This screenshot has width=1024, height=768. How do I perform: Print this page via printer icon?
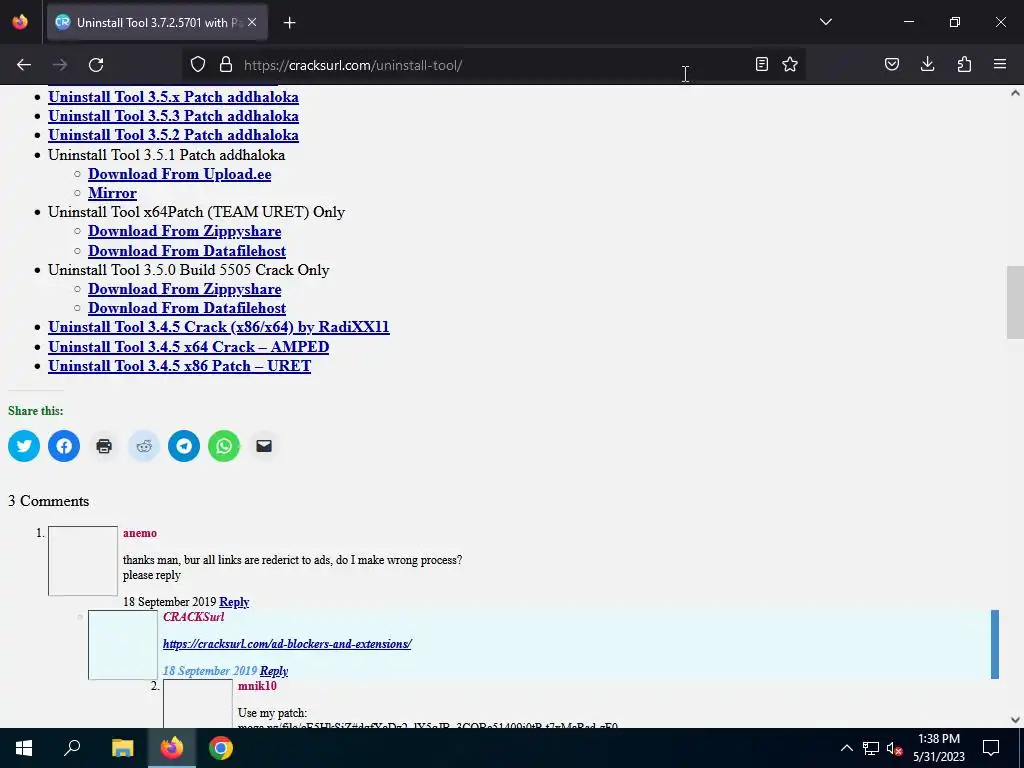point(104,446)
